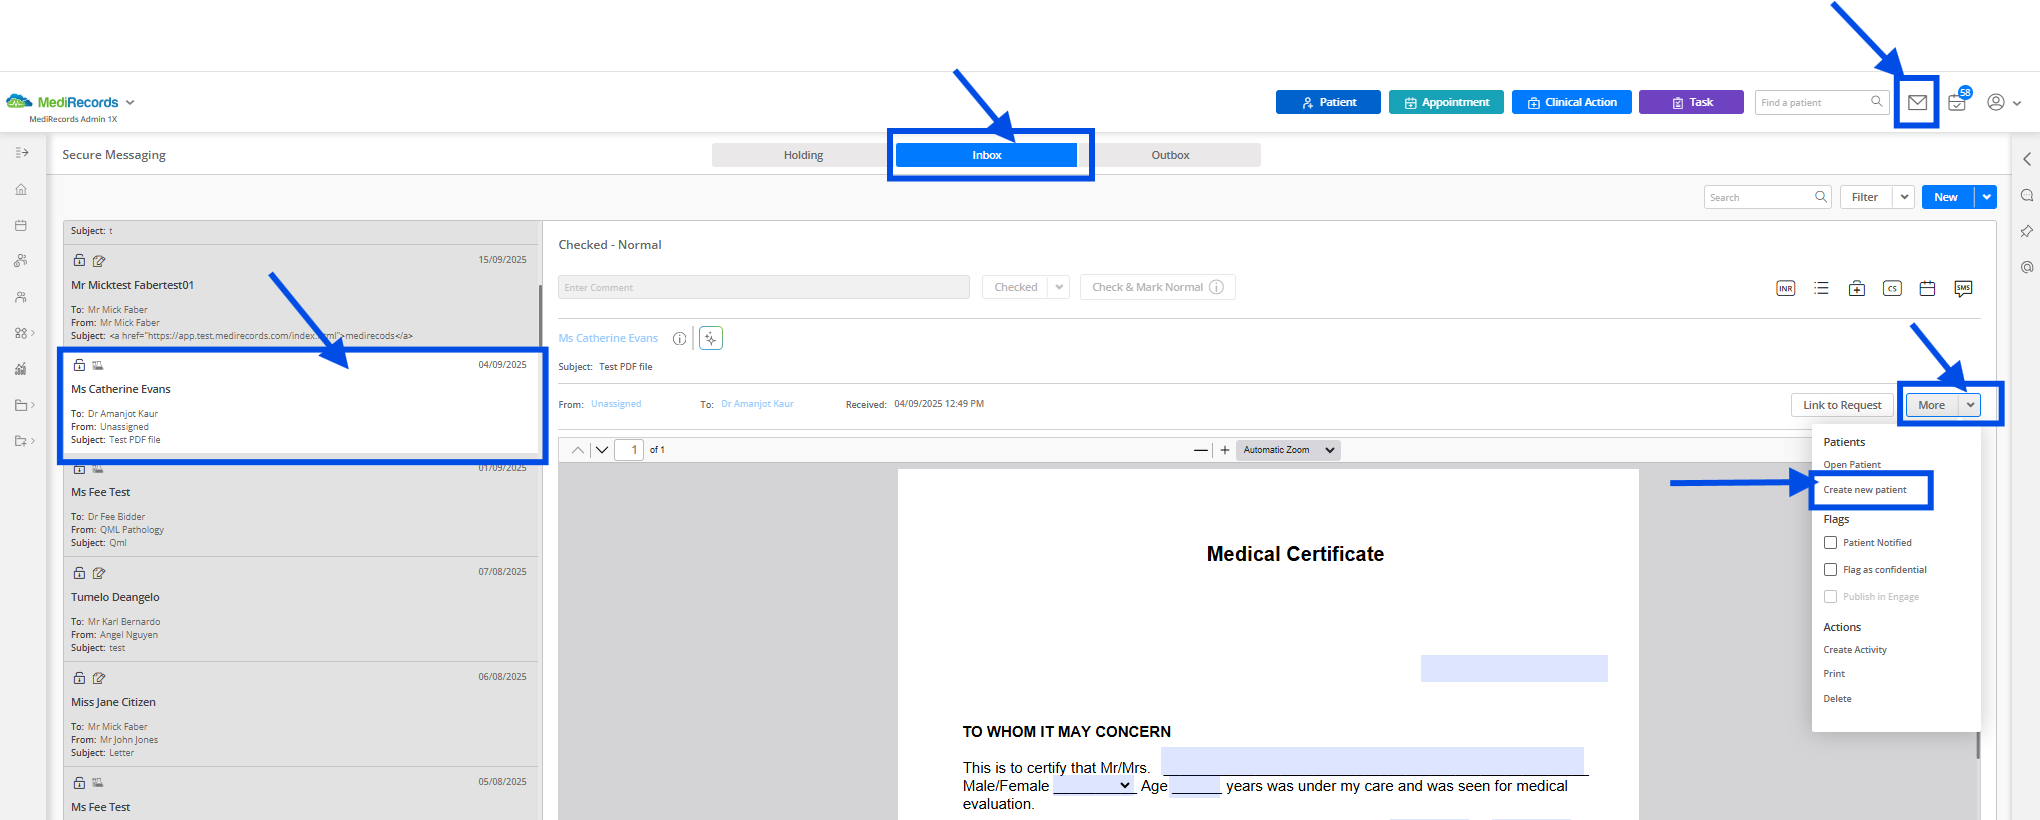2040x820 pixels.
Task: Open the bar chart reports sidebar icon
Action: (21, 369)
